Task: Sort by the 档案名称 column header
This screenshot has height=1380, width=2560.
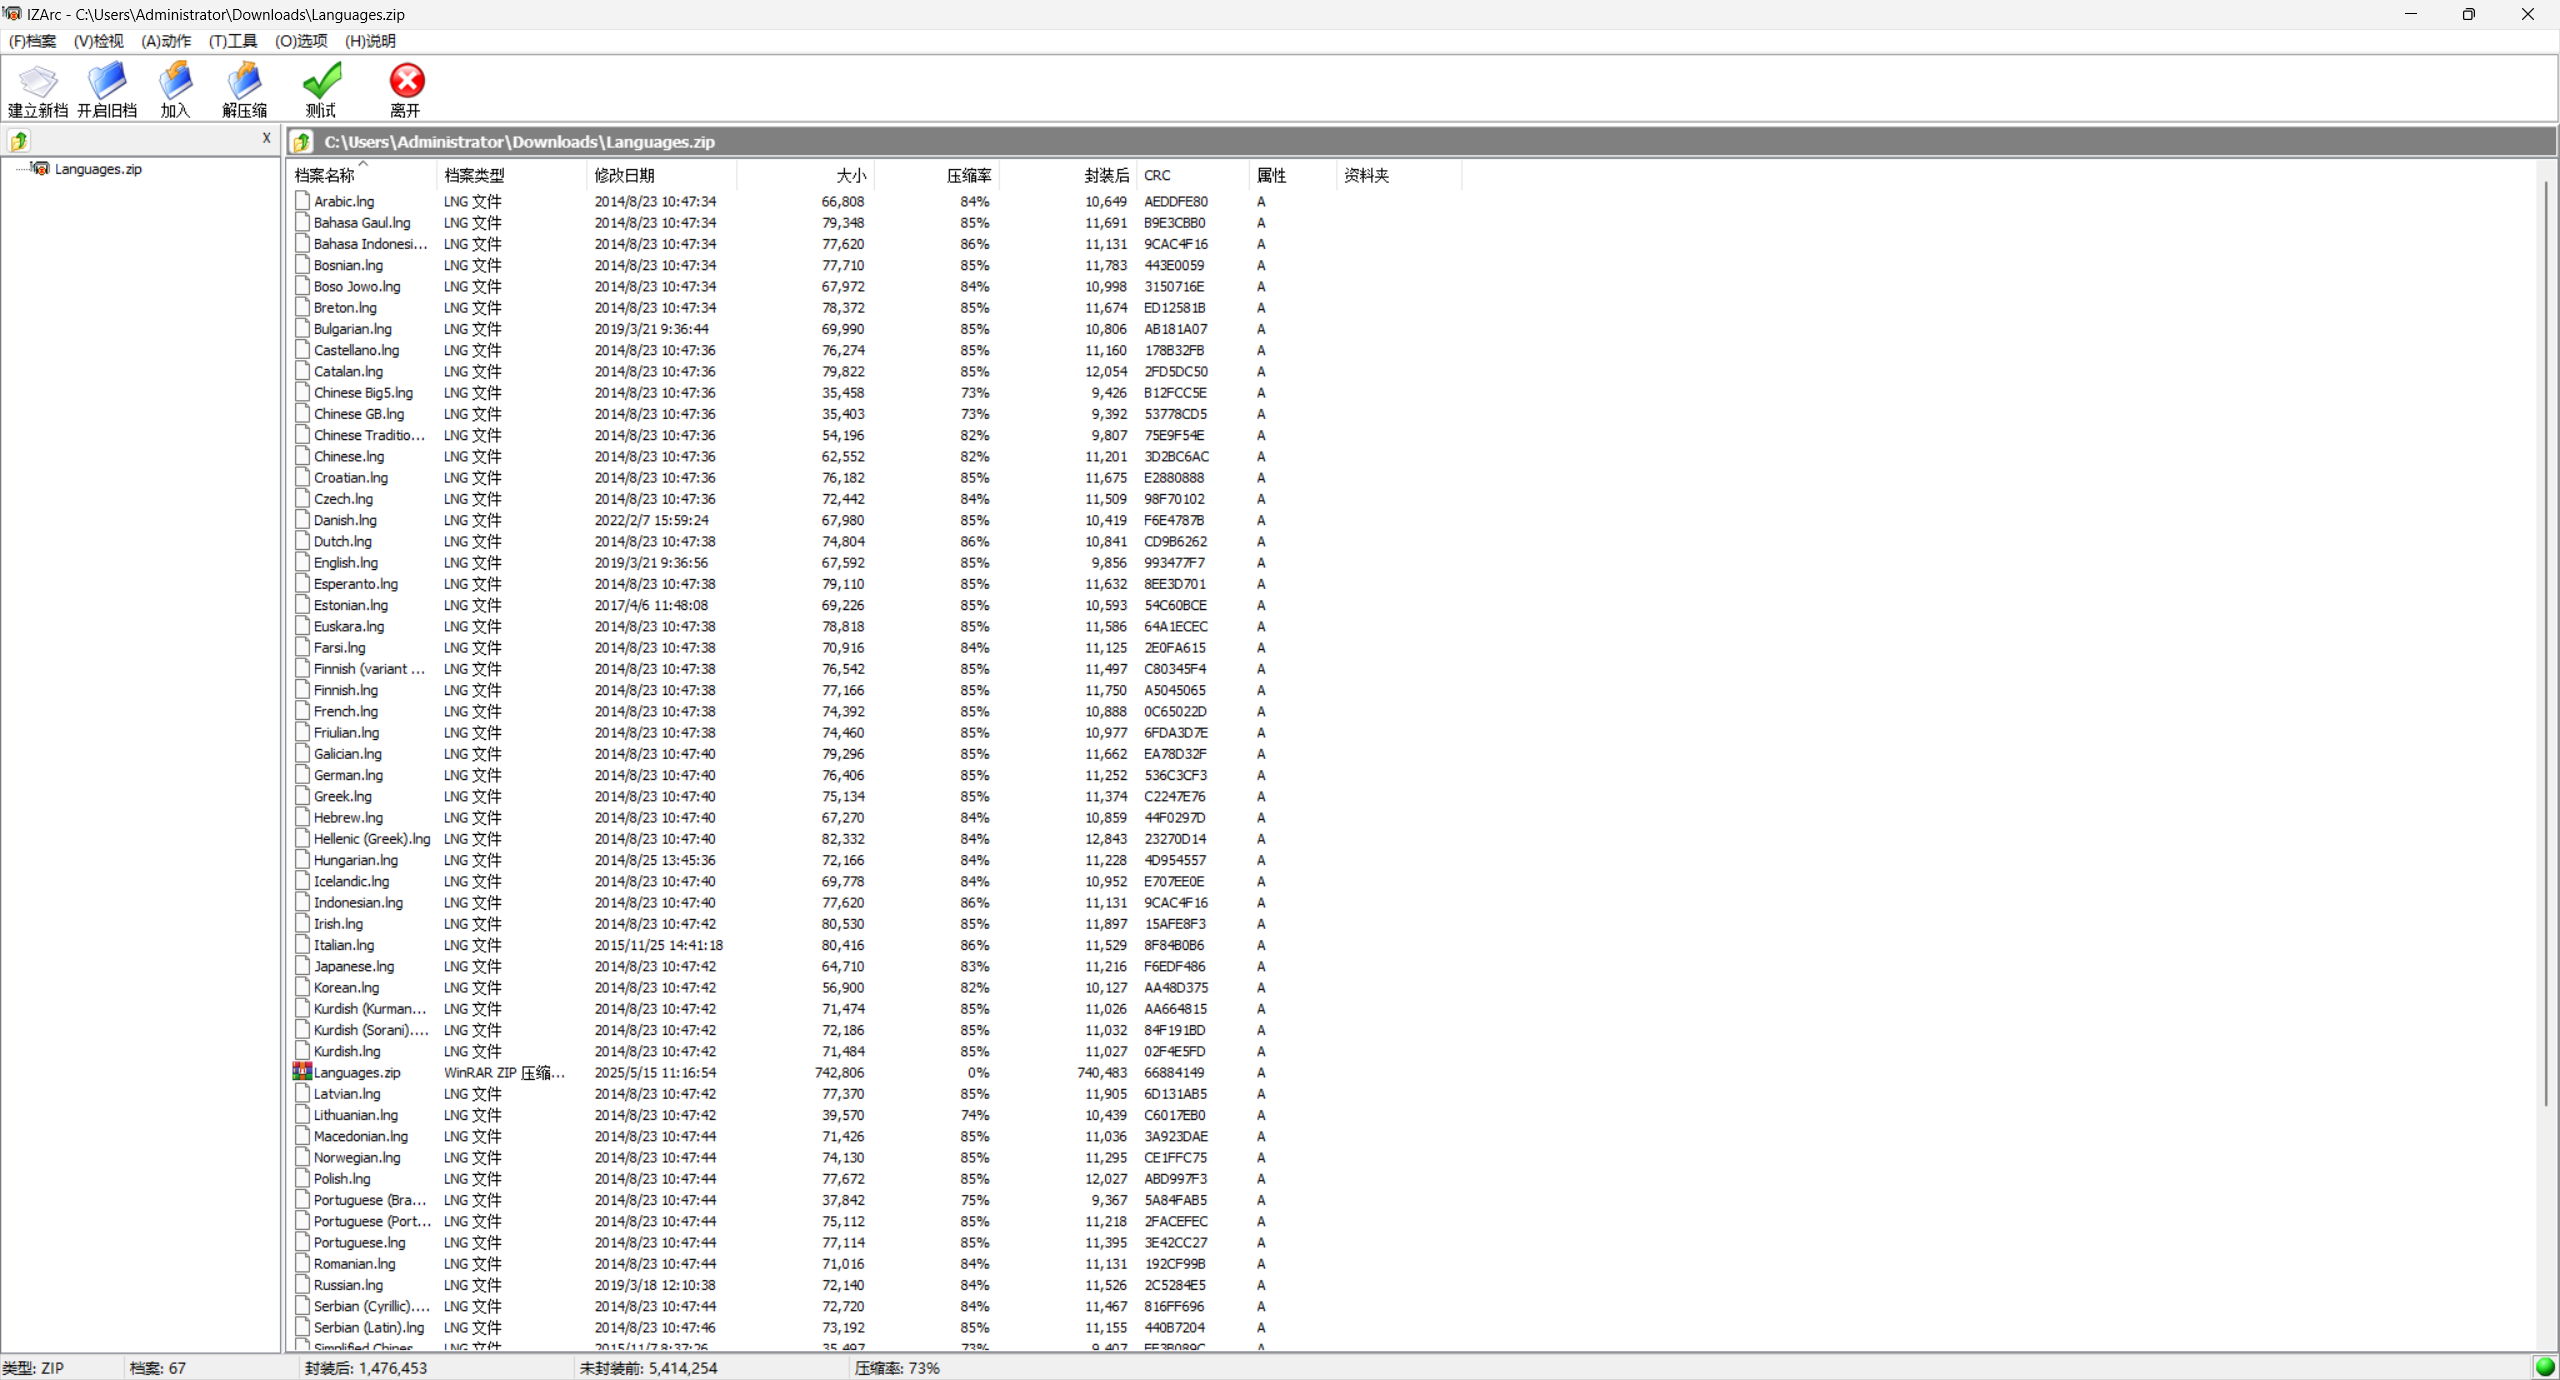Action: (325, 176)
